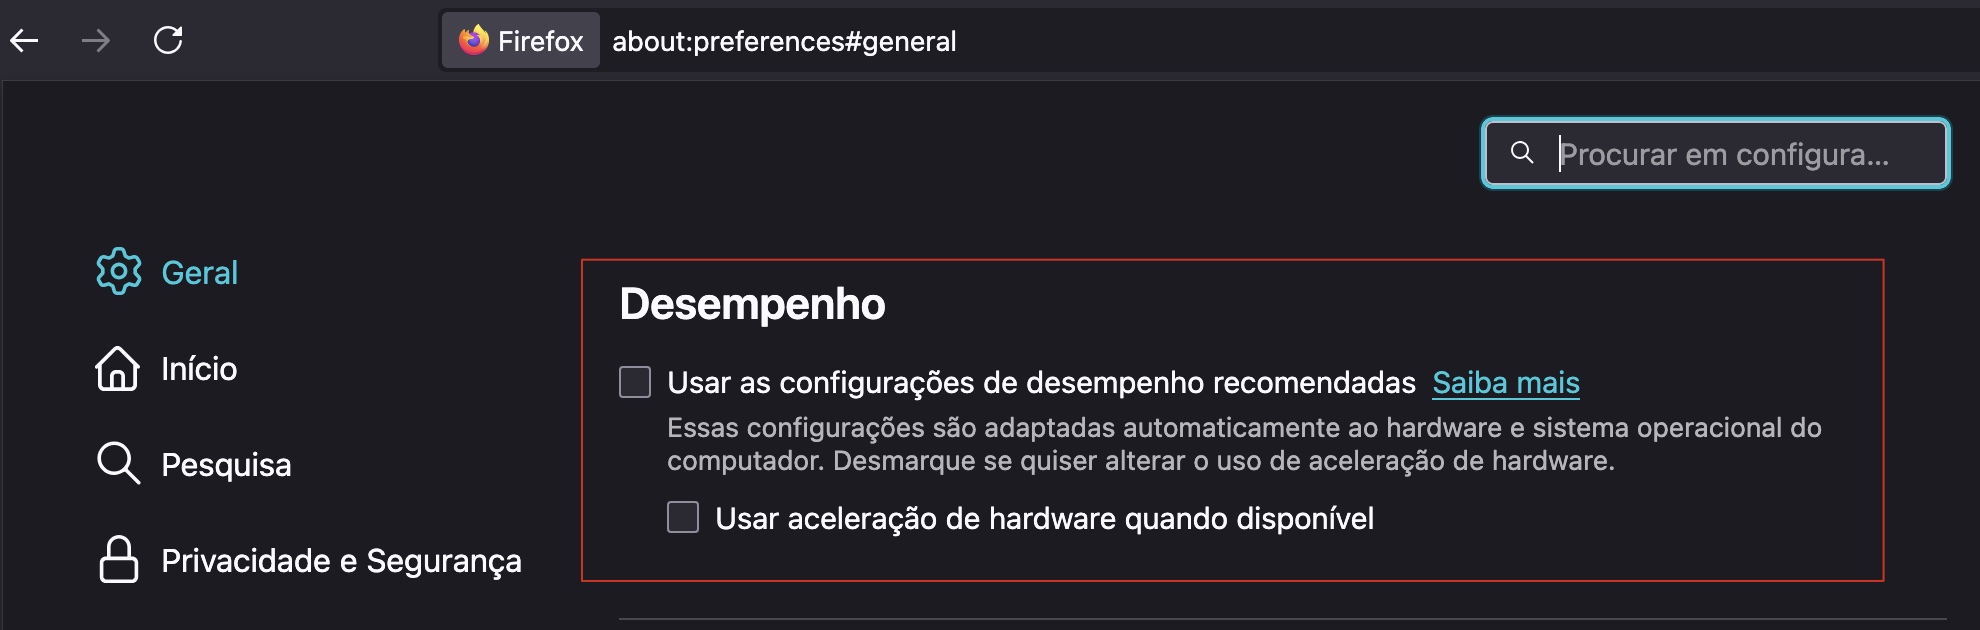The height and width of the screenshot is (630, 1980).
Task: Click the Firefox logo badge in address bar
Action: 474,41
